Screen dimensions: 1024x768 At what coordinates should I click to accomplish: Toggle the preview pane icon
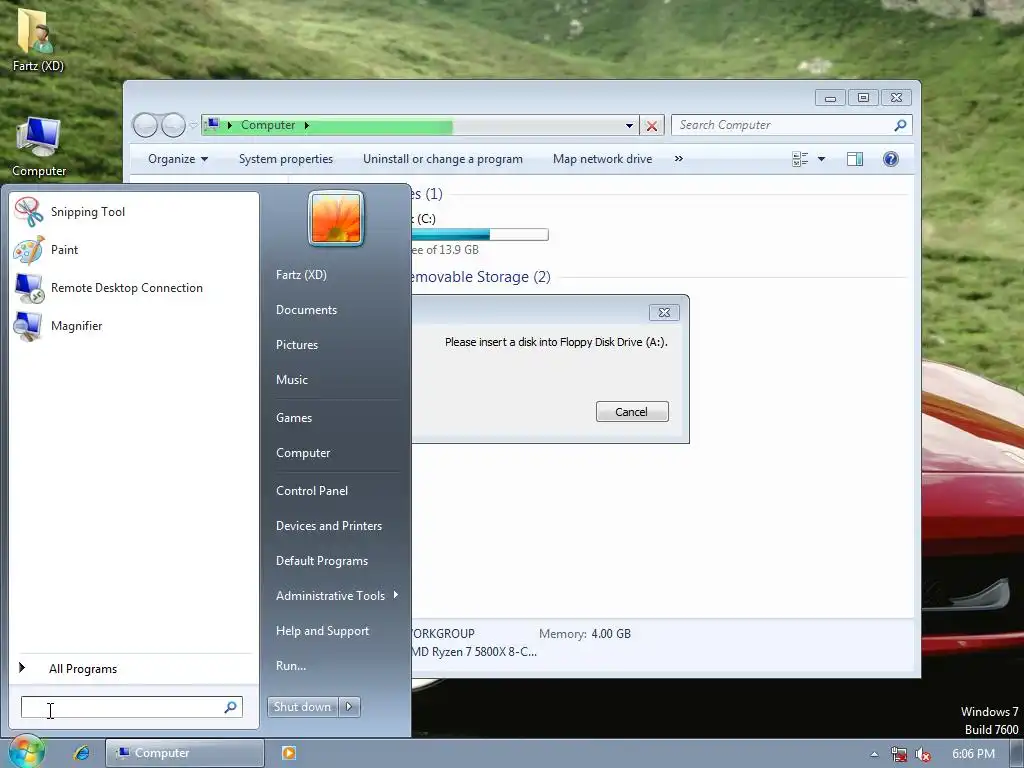[x=855, y=159]
